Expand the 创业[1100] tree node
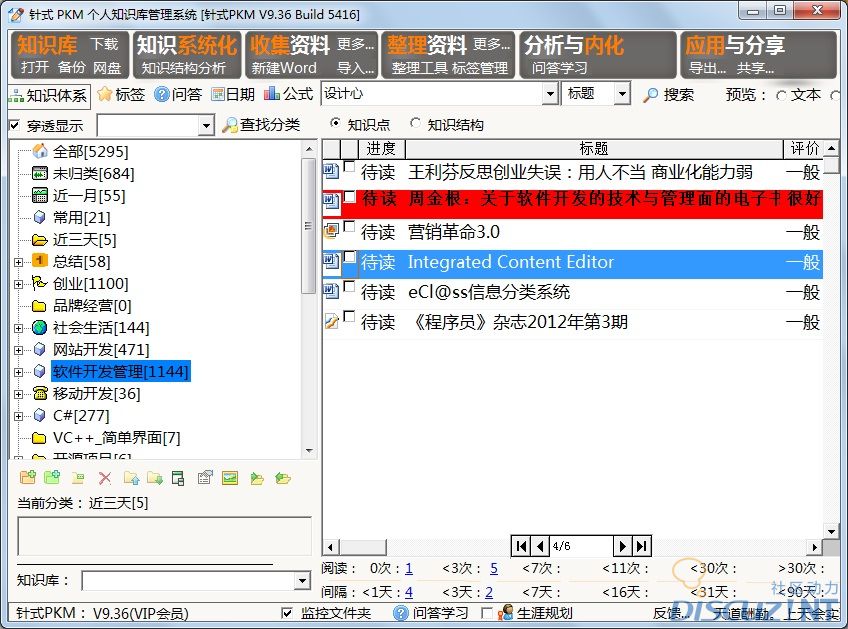This screenshot has width=848, height=629. pos(18,284)
